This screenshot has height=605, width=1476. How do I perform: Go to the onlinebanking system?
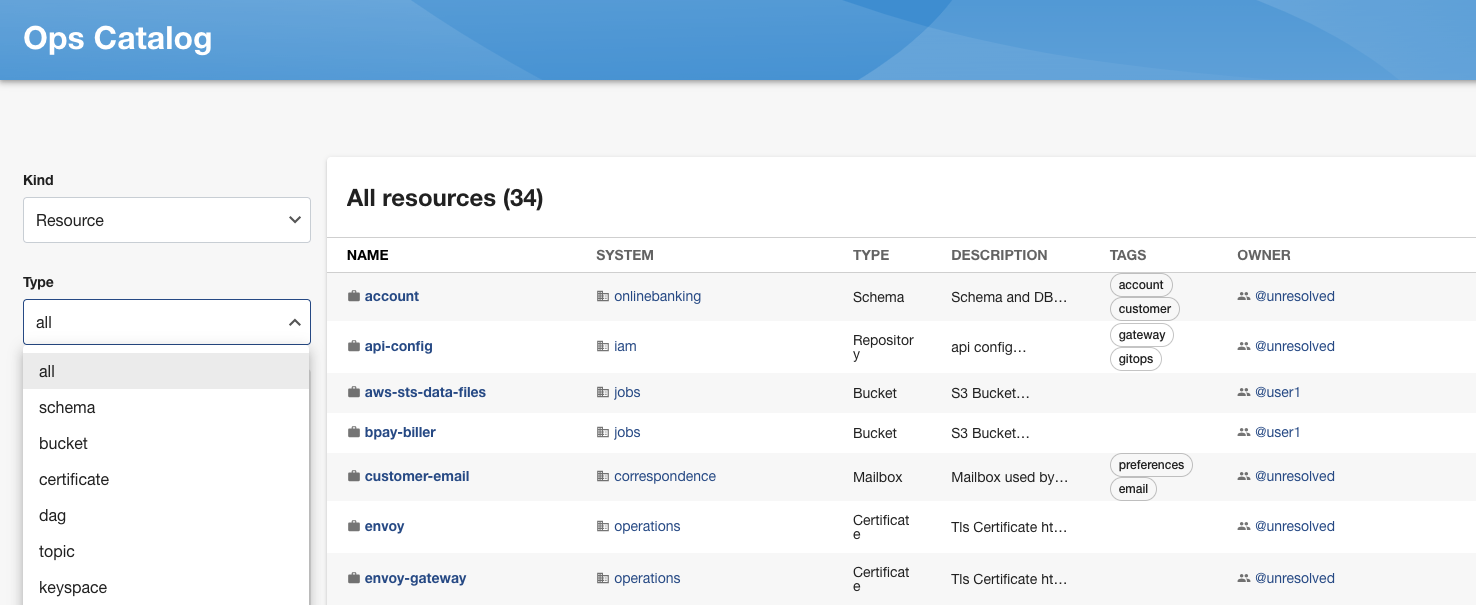657,296
